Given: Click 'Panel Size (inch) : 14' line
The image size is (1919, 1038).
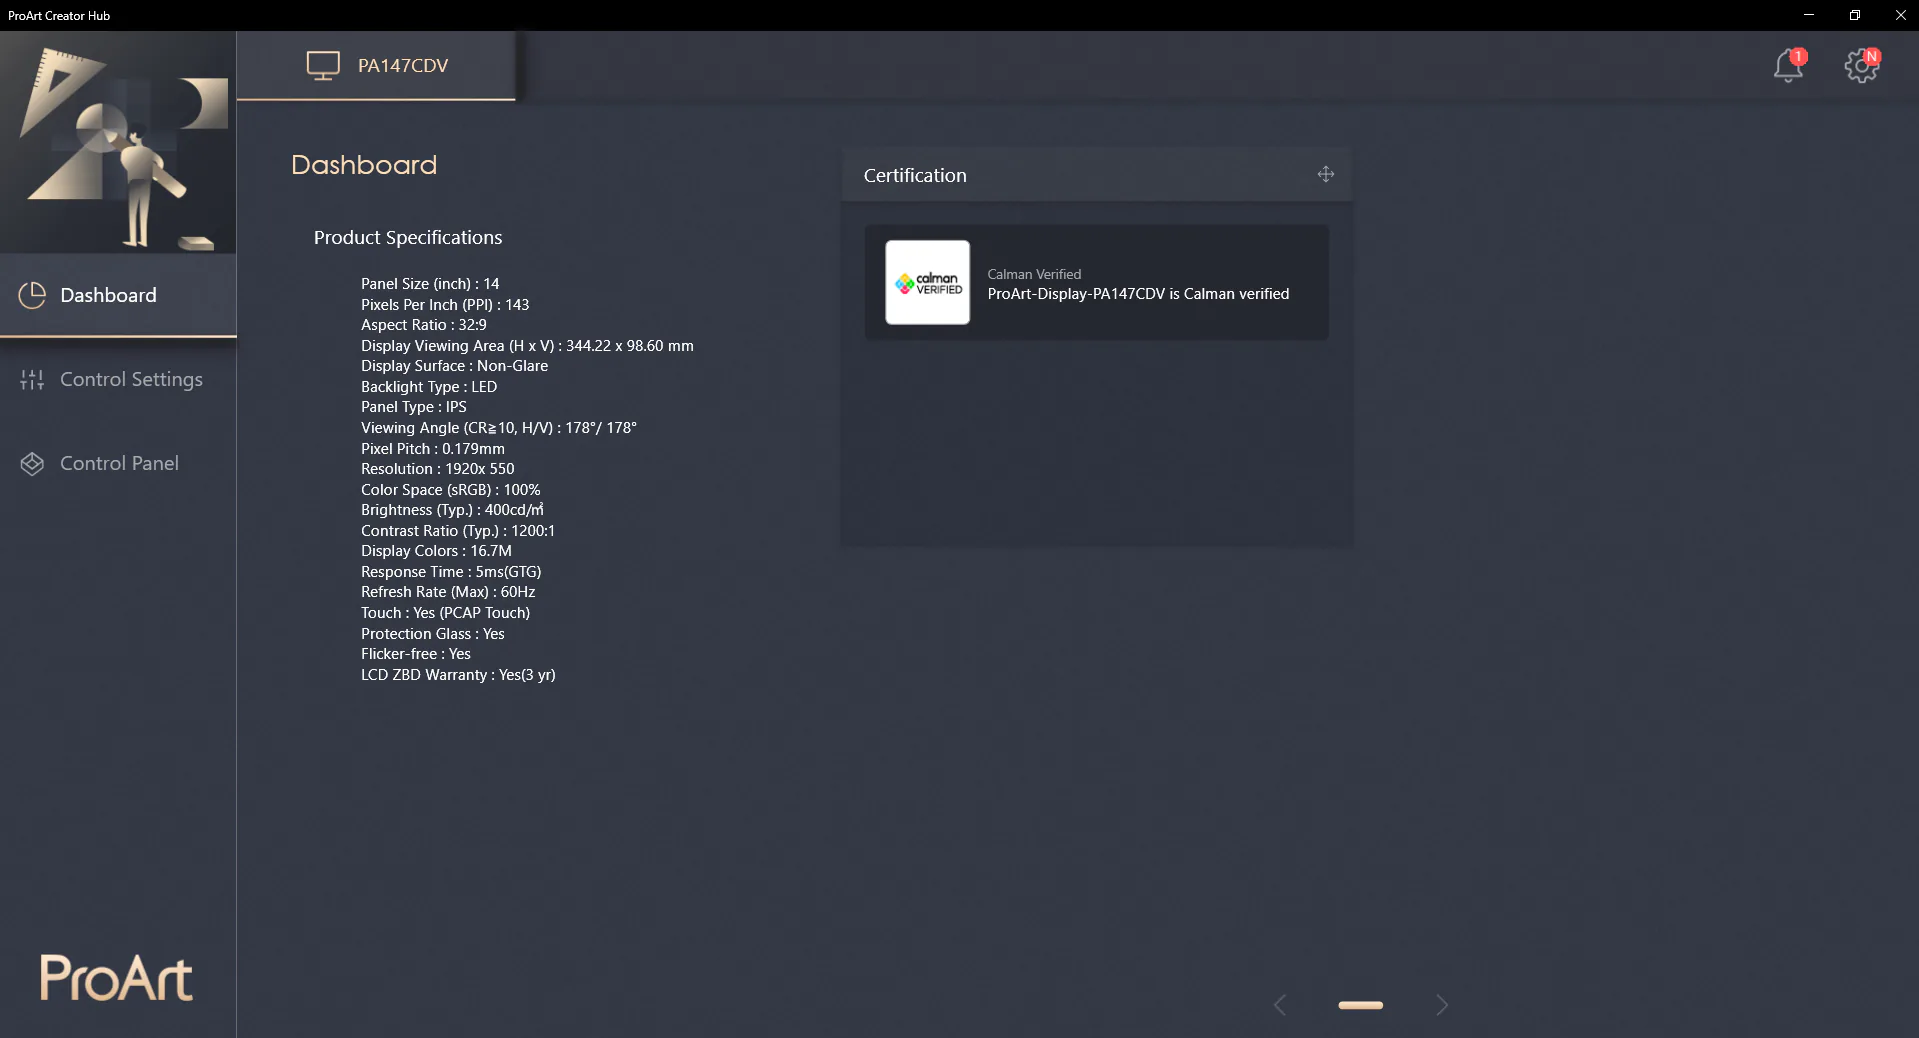Looking at the screenshot, I should pyautogui.click(x=430, y=284).
